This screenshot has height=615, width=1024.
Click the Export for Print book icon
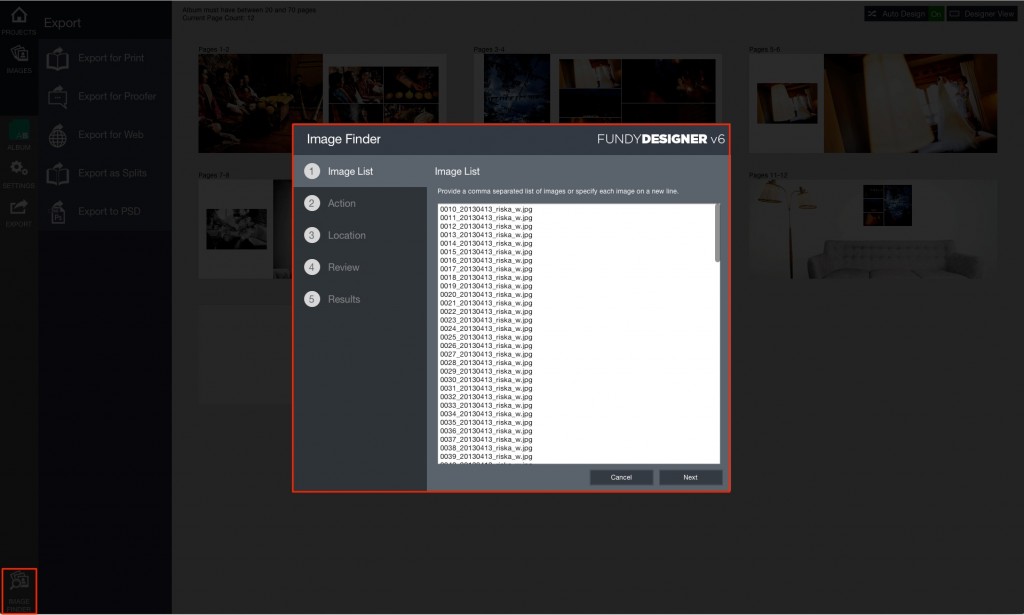(57, 59)
